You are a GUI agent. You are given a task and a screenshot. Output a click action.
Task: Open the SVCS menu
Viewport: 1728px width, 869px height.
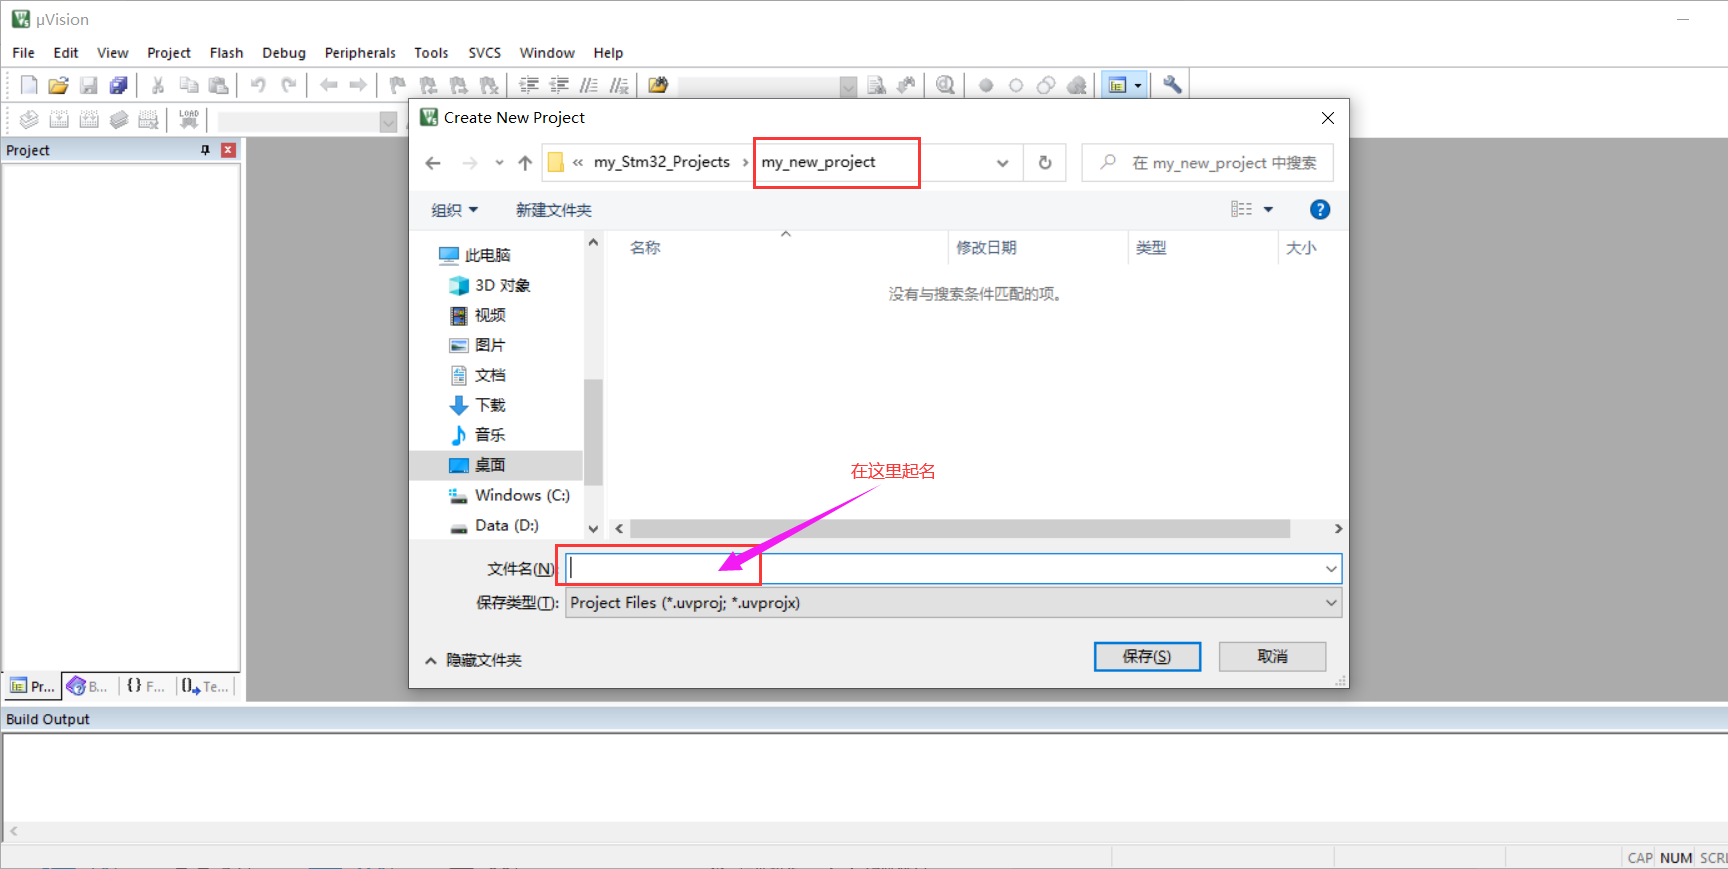(484, 53)
